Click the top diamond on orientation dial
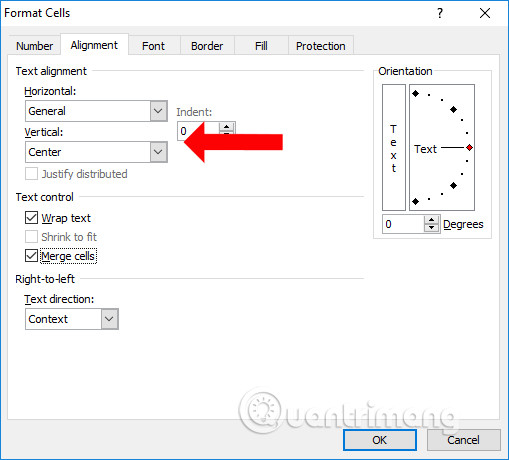This screenshot has width=509, height=460. tap(415, 93)
